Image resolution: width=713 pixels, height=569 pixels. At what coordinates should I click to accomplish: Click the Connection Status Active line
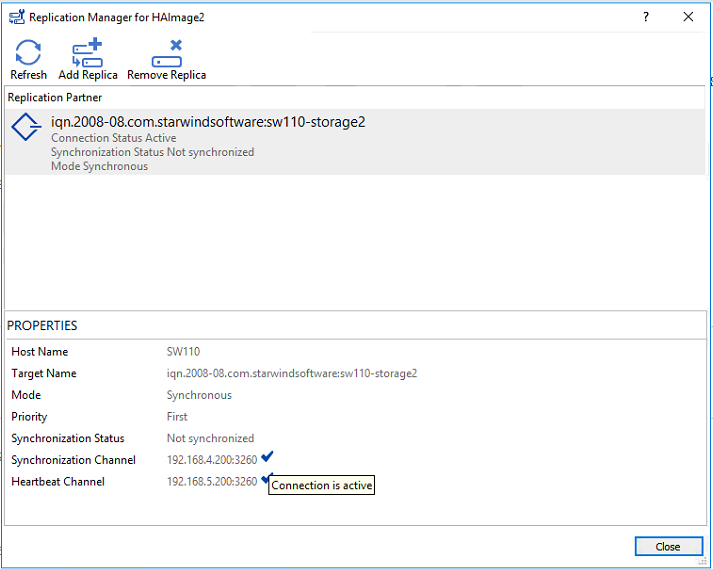(114, 138)
